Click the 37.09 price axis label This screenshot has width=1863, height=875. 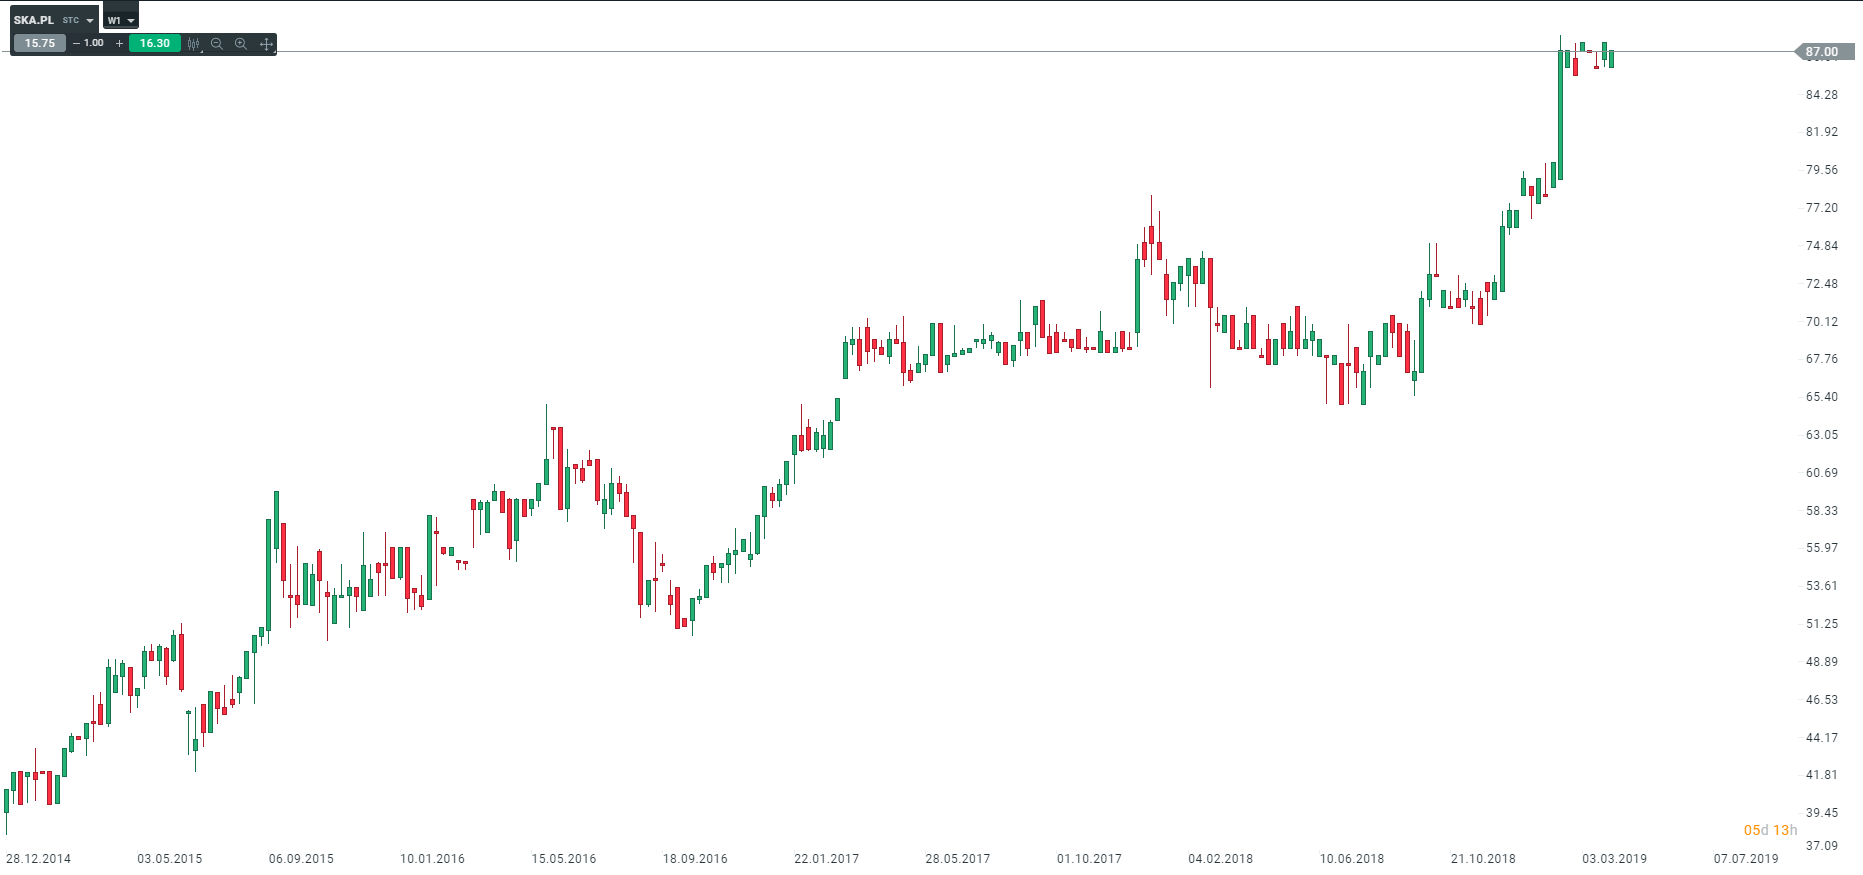point(1821,846)
